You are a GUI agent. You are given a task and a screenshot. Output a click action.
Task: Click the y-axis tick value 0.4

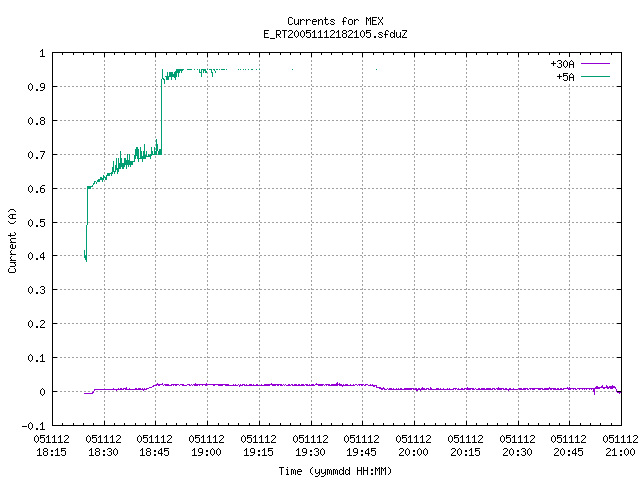pos(36,256)
